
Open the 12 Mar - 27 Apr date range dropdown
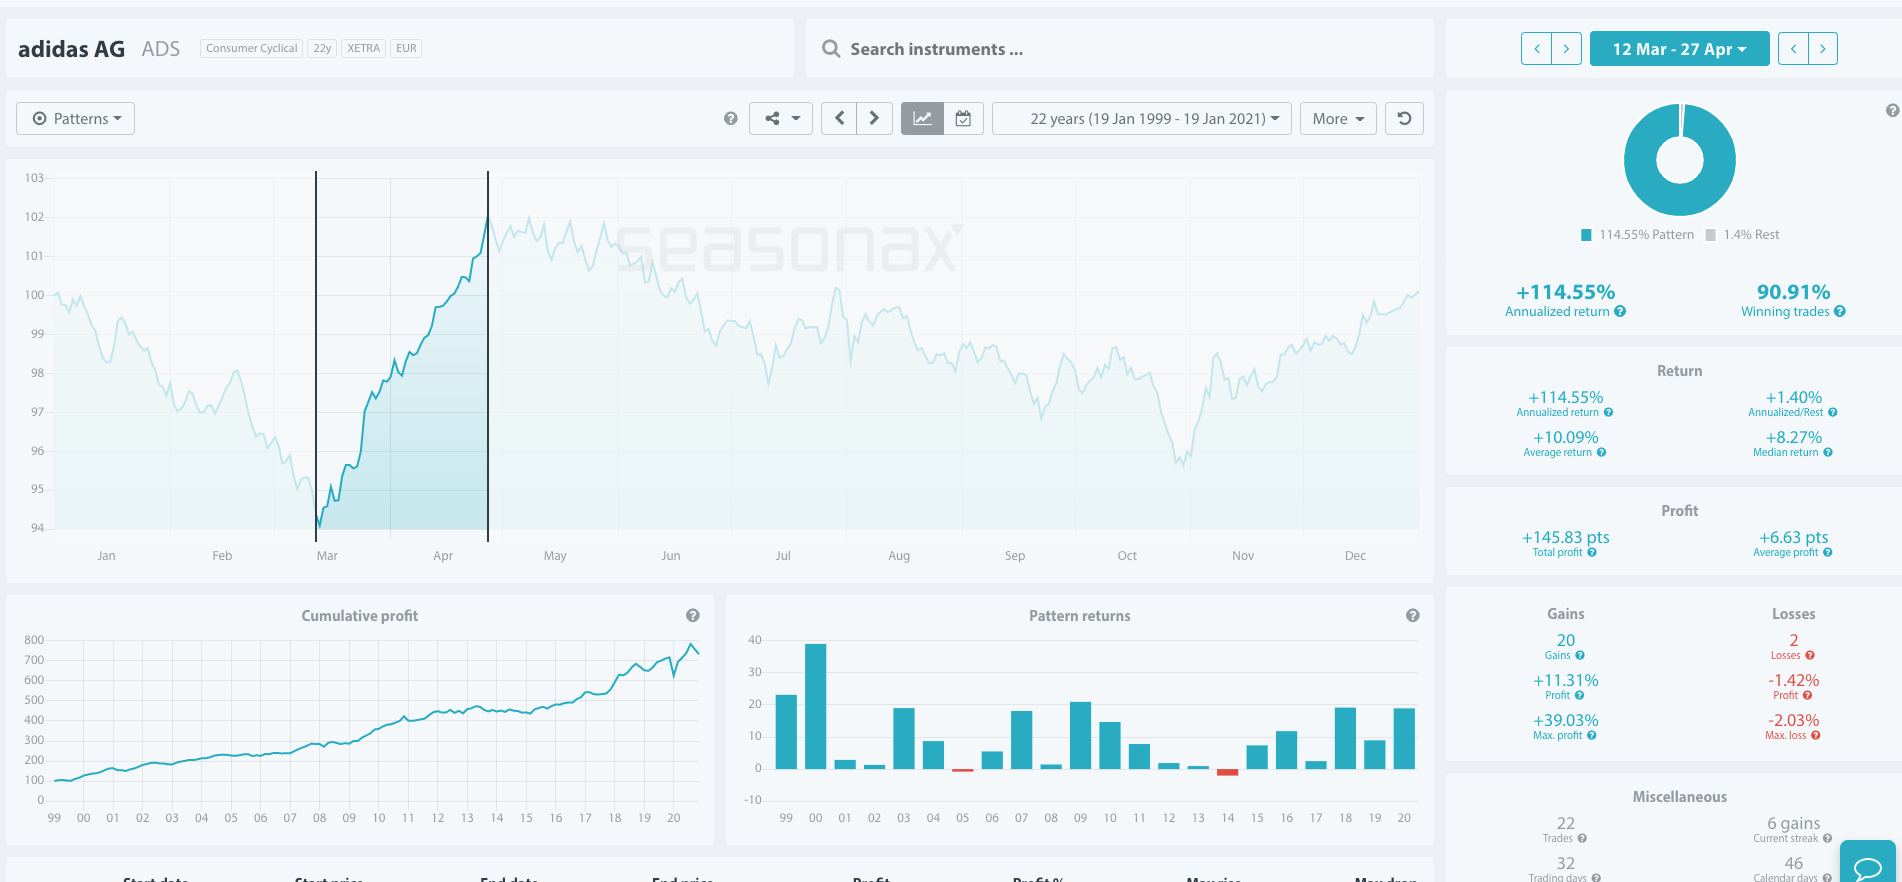click(1679, 48)
